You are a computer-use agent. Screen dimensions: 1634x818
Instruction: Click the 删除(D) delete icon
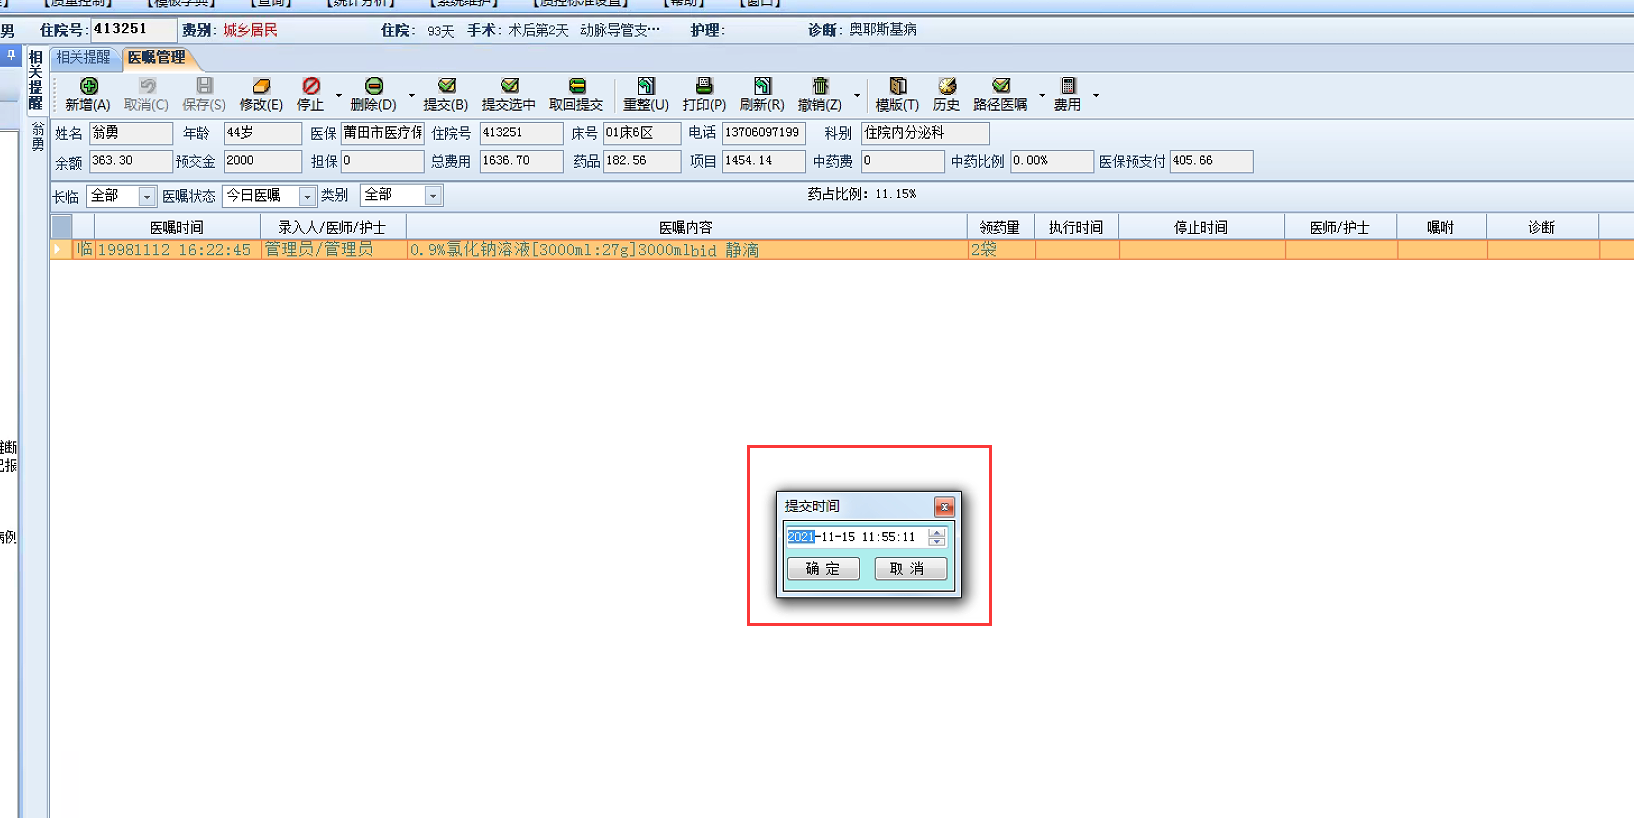coord(374,86)
